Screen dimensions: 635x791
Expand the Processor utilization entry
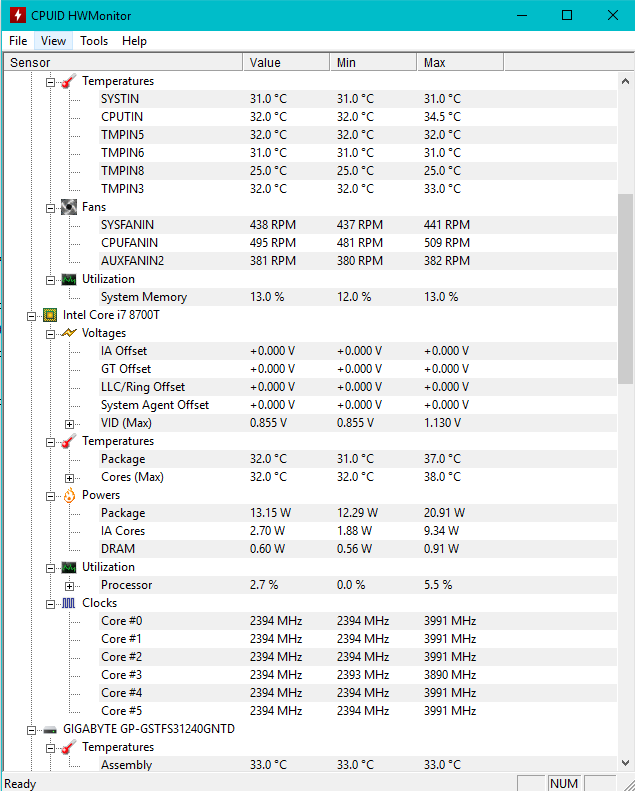[70, 585]
